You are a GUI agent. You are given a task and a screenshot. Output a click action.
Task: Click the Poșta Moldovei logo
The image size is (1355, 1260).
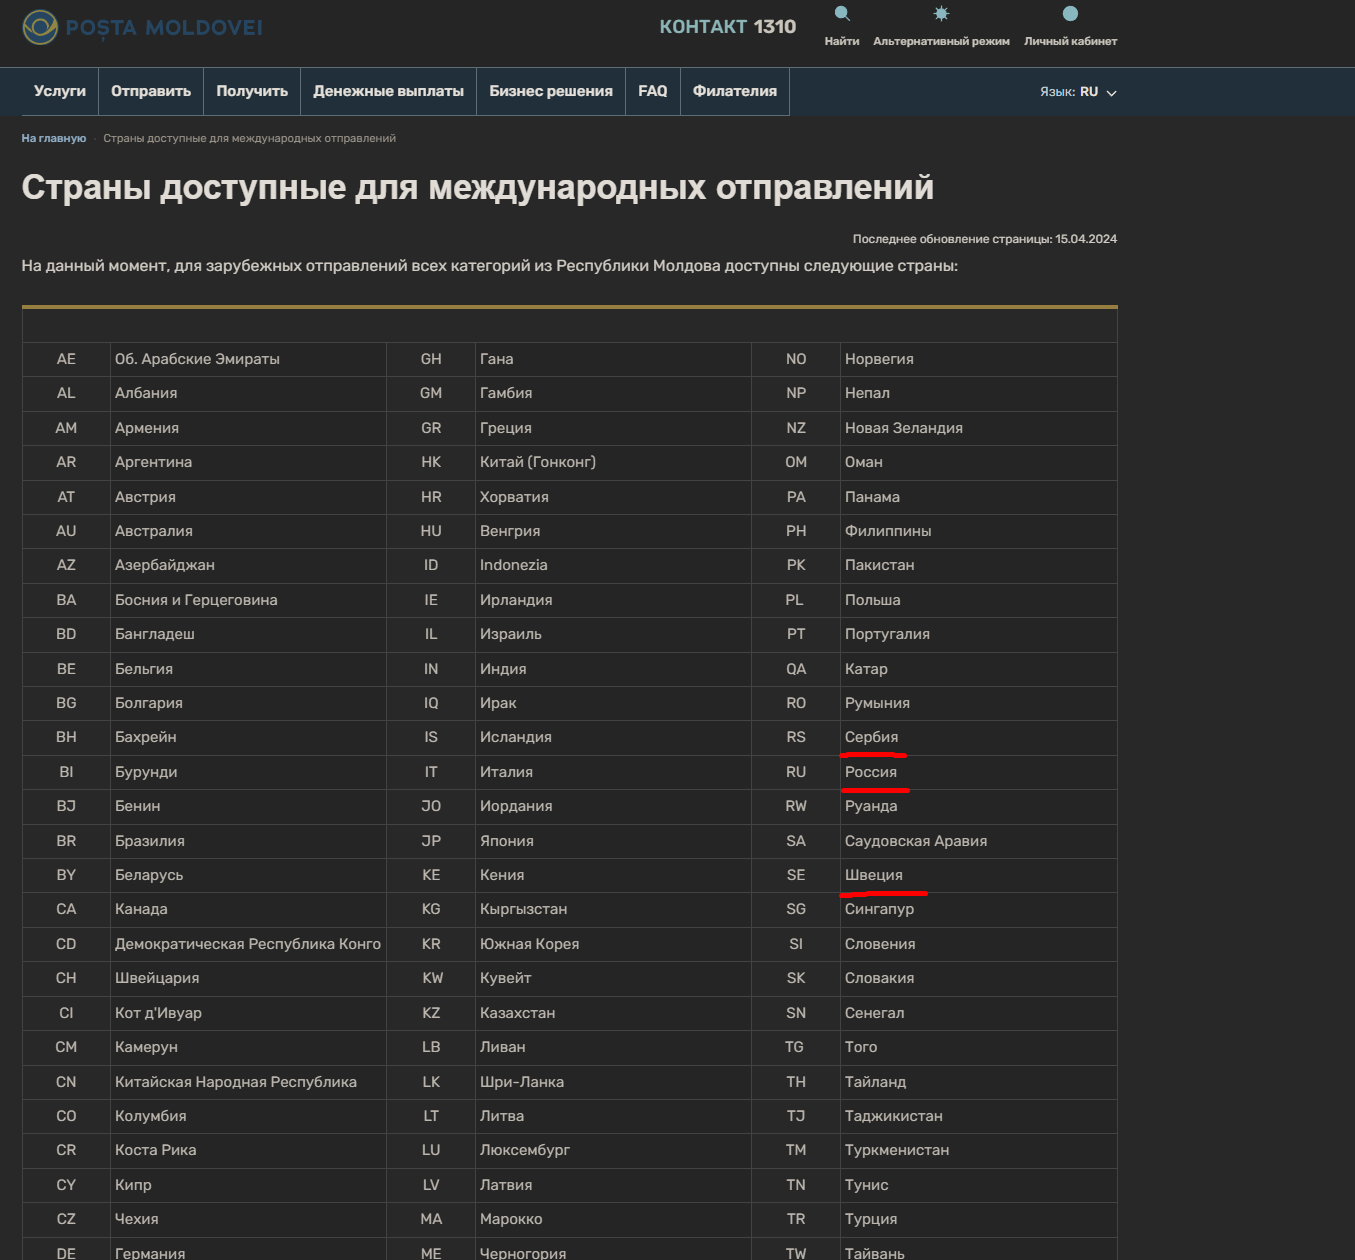[142, 27]
